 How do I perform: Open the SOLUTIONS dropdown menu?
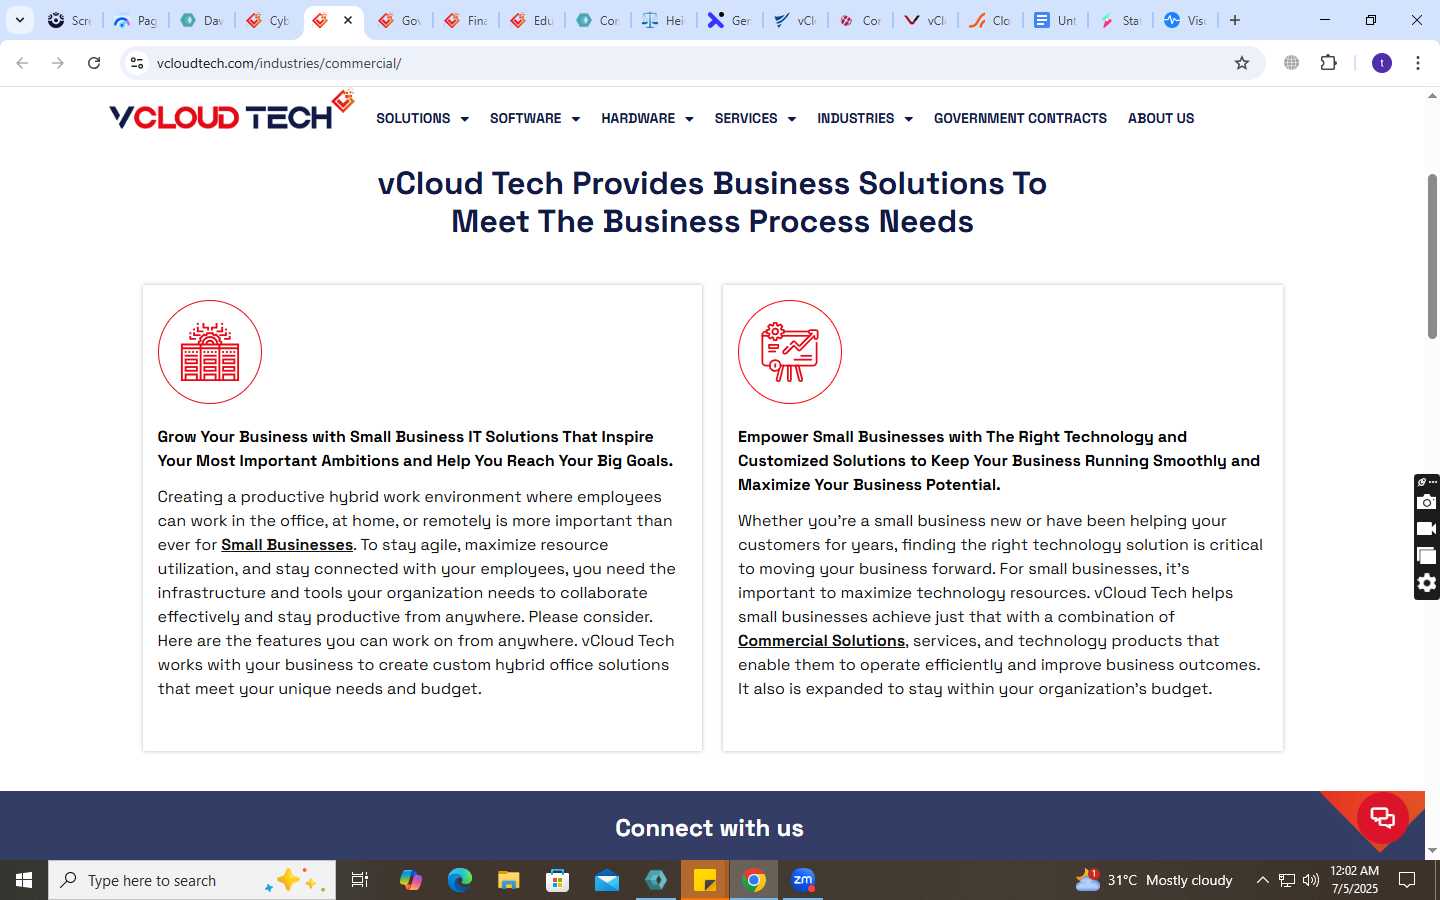point(422,118)
